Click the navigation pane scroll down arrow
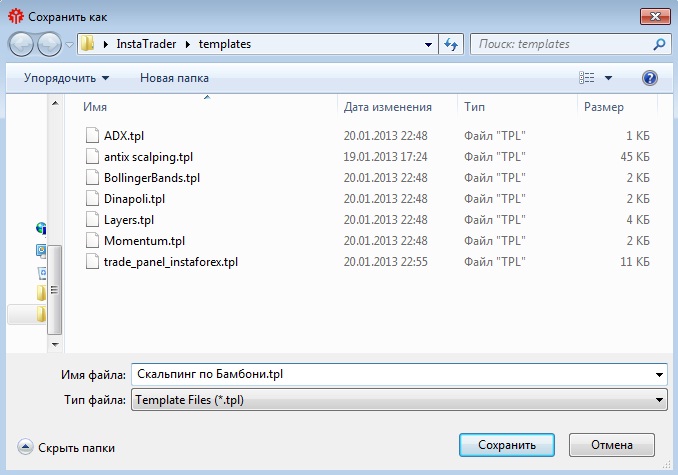 point(55,344)
